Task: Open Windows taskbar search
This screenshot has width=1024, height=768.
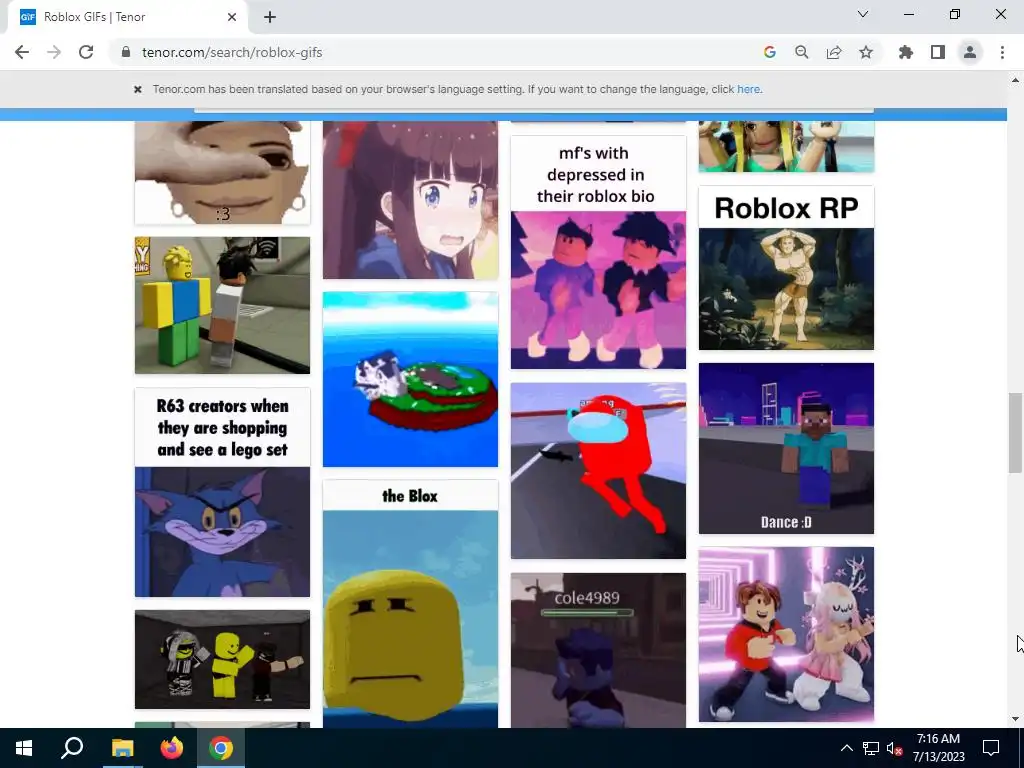Action: [x=72, y=748]
